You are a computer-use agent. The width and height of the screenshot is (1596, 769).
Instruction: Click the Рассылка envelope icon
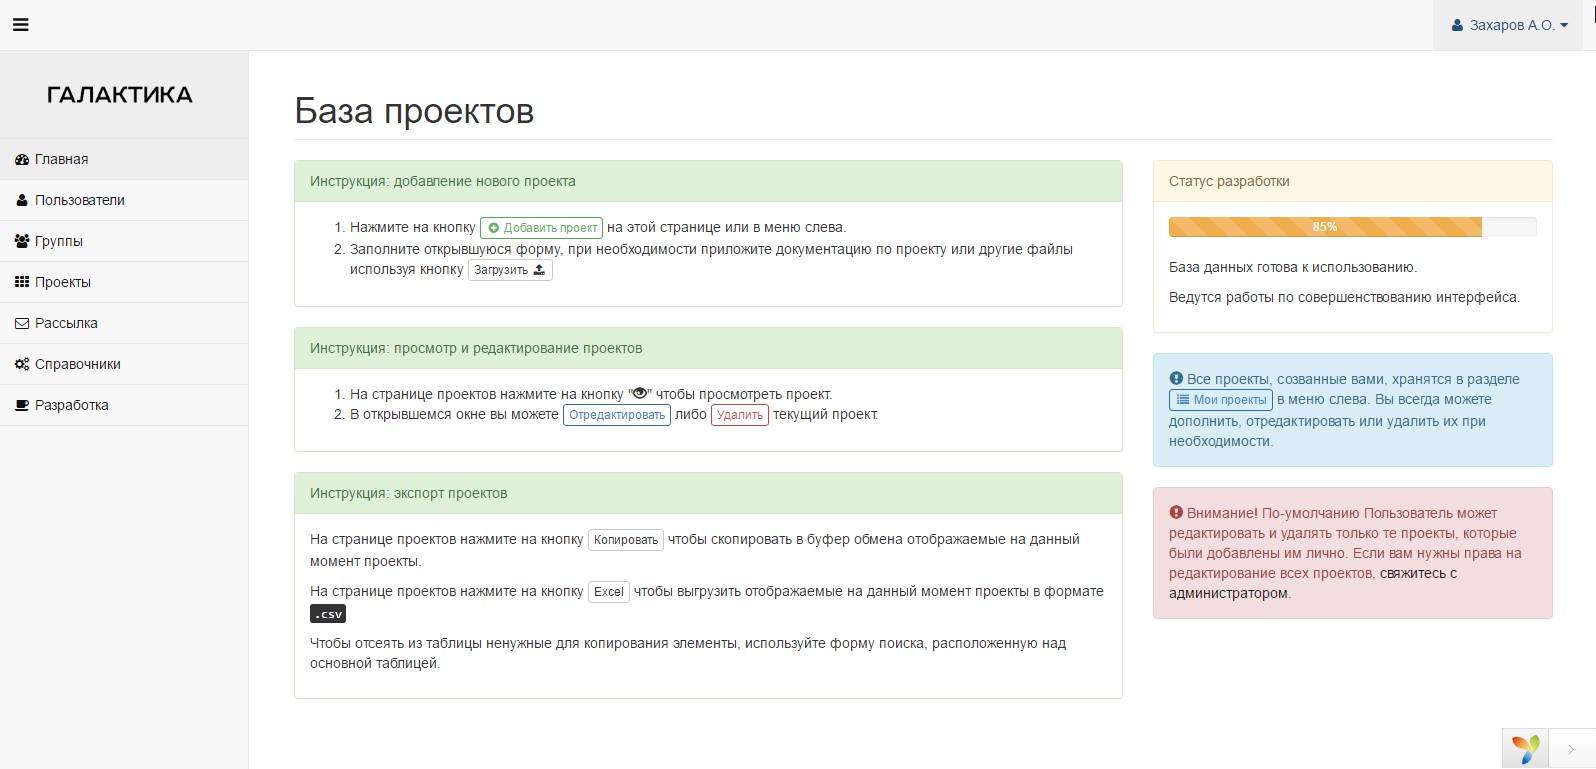coord(22,323)
